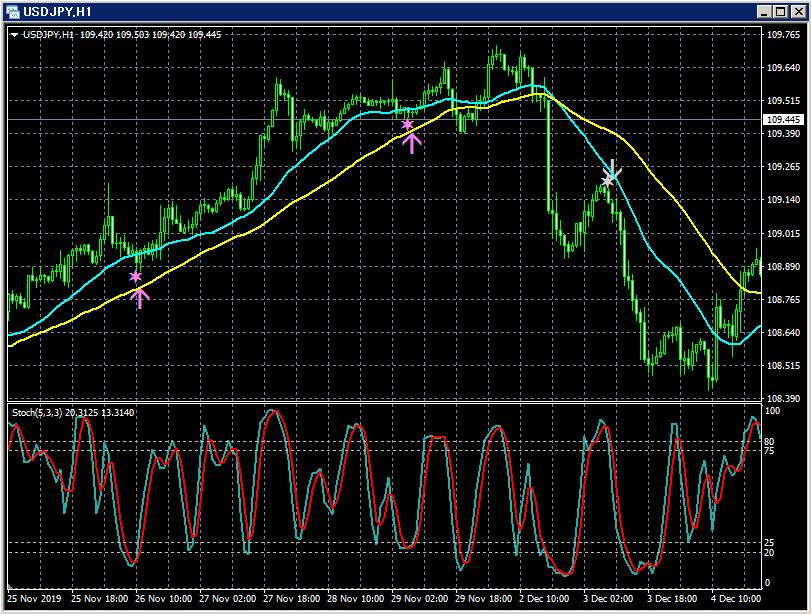Click the 109.015 price scale value

click(x=783, y=234)
